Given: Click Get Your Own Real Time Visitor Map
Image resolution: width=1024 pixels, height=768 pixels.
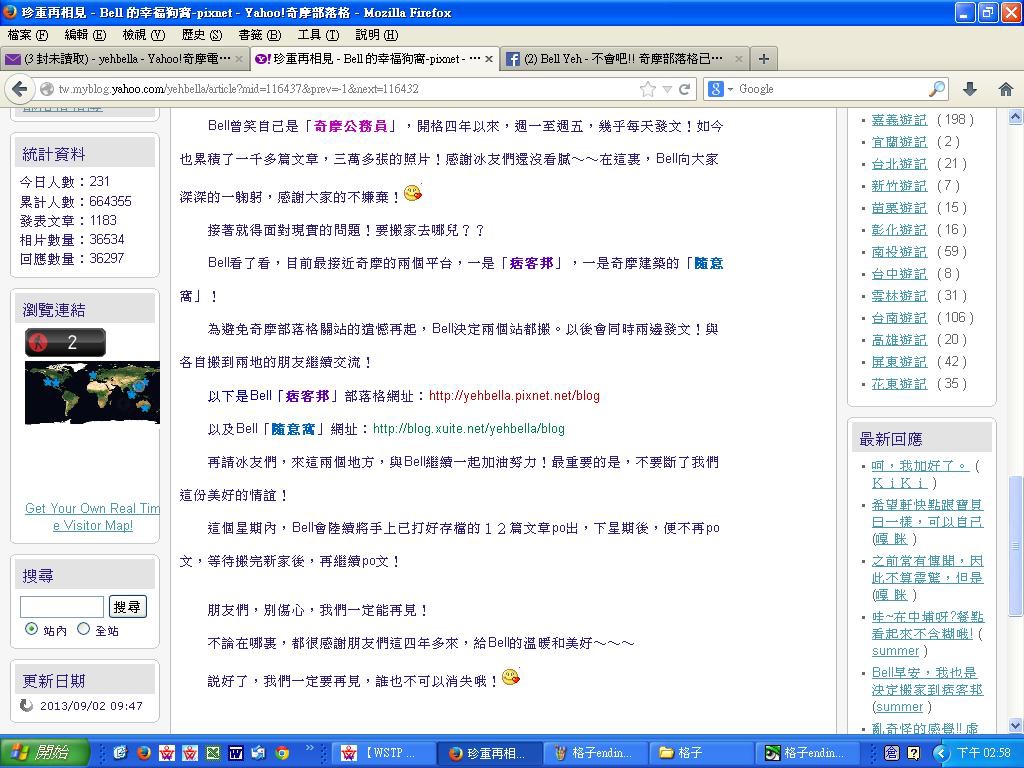Looking at the screenshot, I should [93, 517].
